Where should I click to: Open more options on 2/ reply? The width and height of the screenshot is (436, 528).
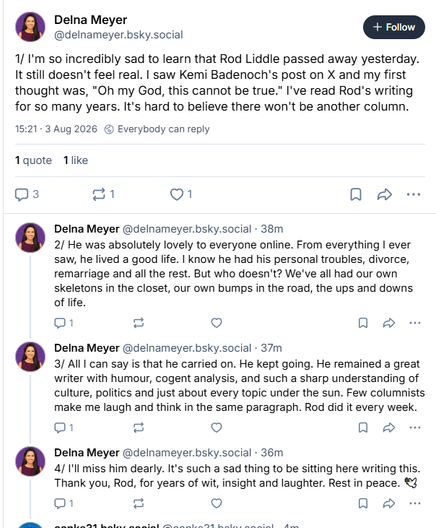pyautogui.click(x=415, y=323)
